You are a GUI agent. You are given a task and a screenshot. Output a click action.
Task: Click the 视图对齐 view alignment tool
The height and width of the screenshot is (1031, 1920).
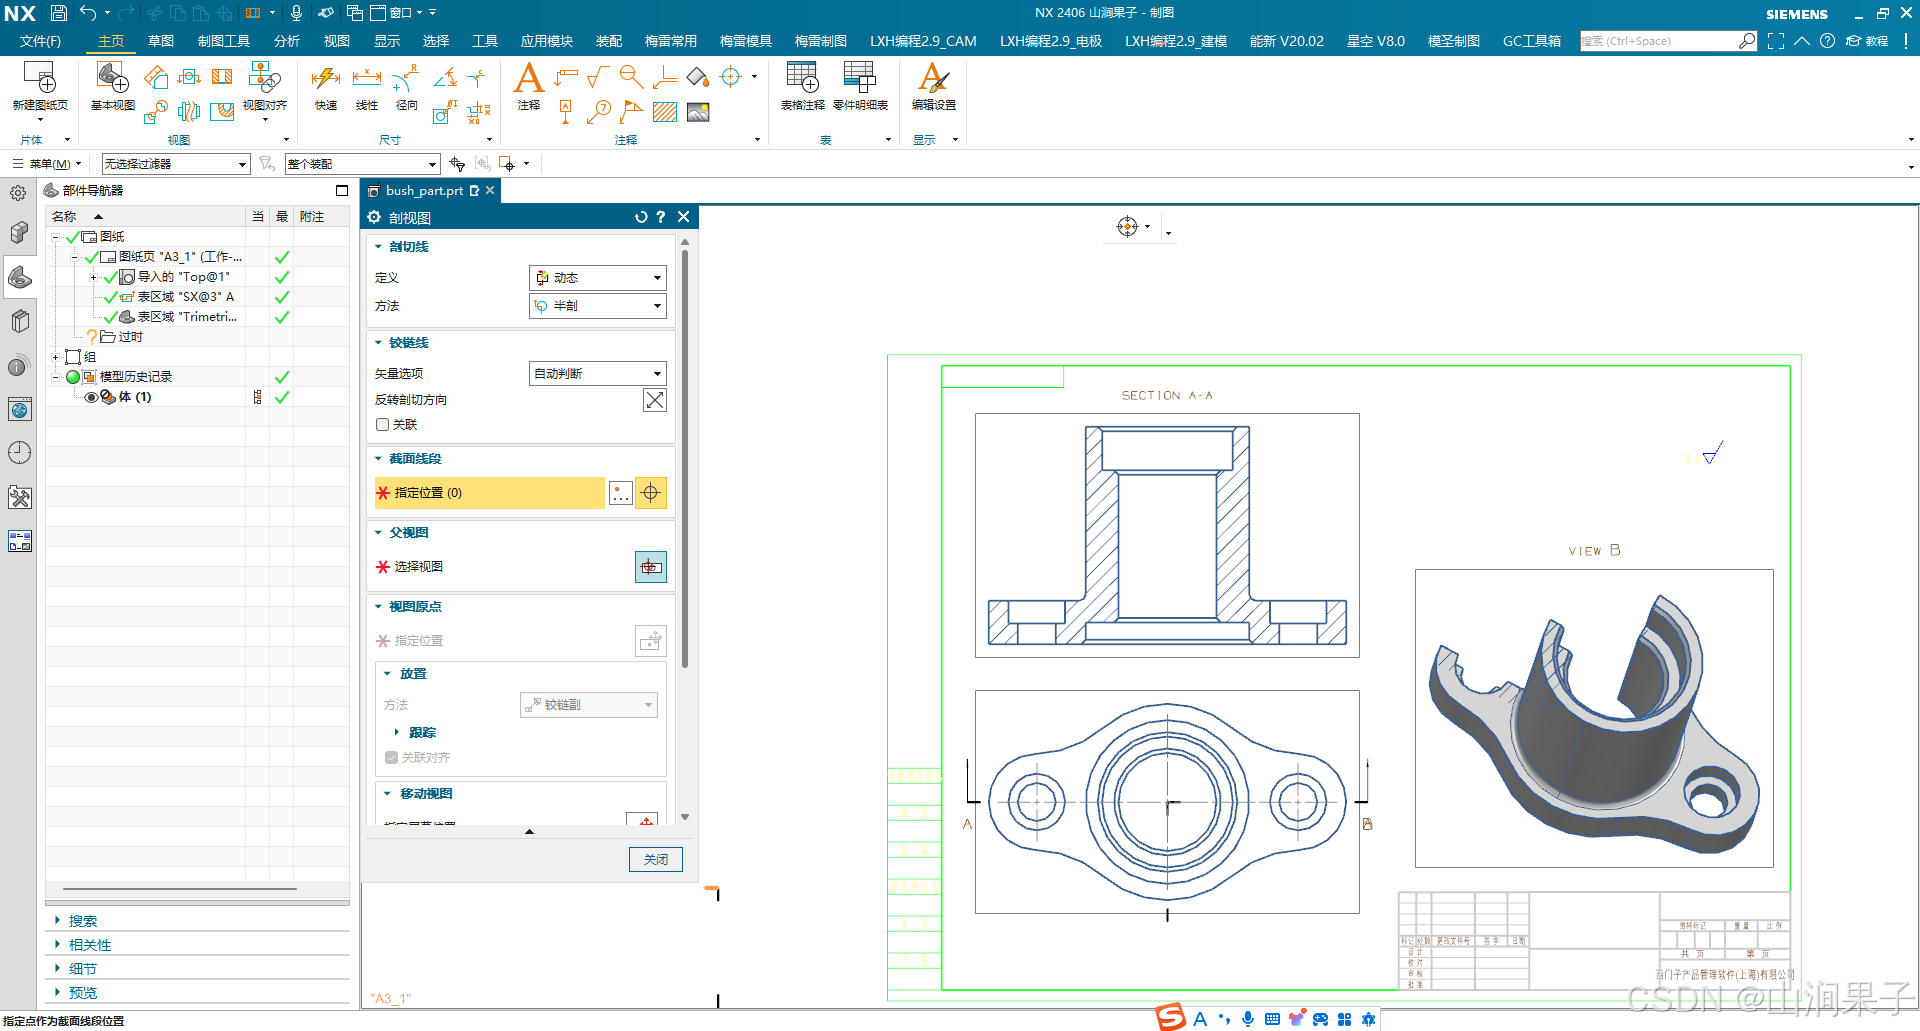click(x=264, y=78)
